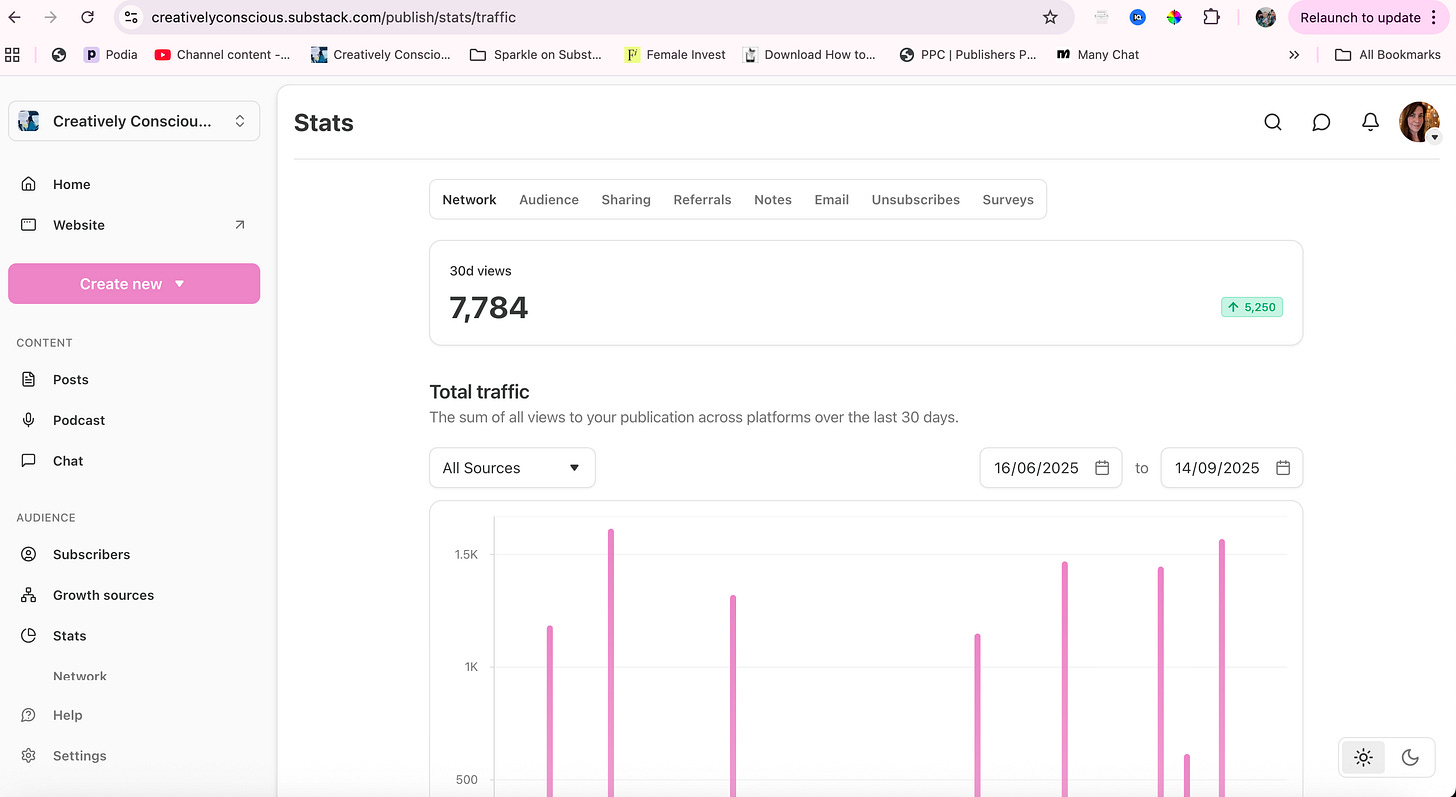Click the start date field 16/06/2025
Viewport: 1456px width, 797px height.
[1051, 468]
